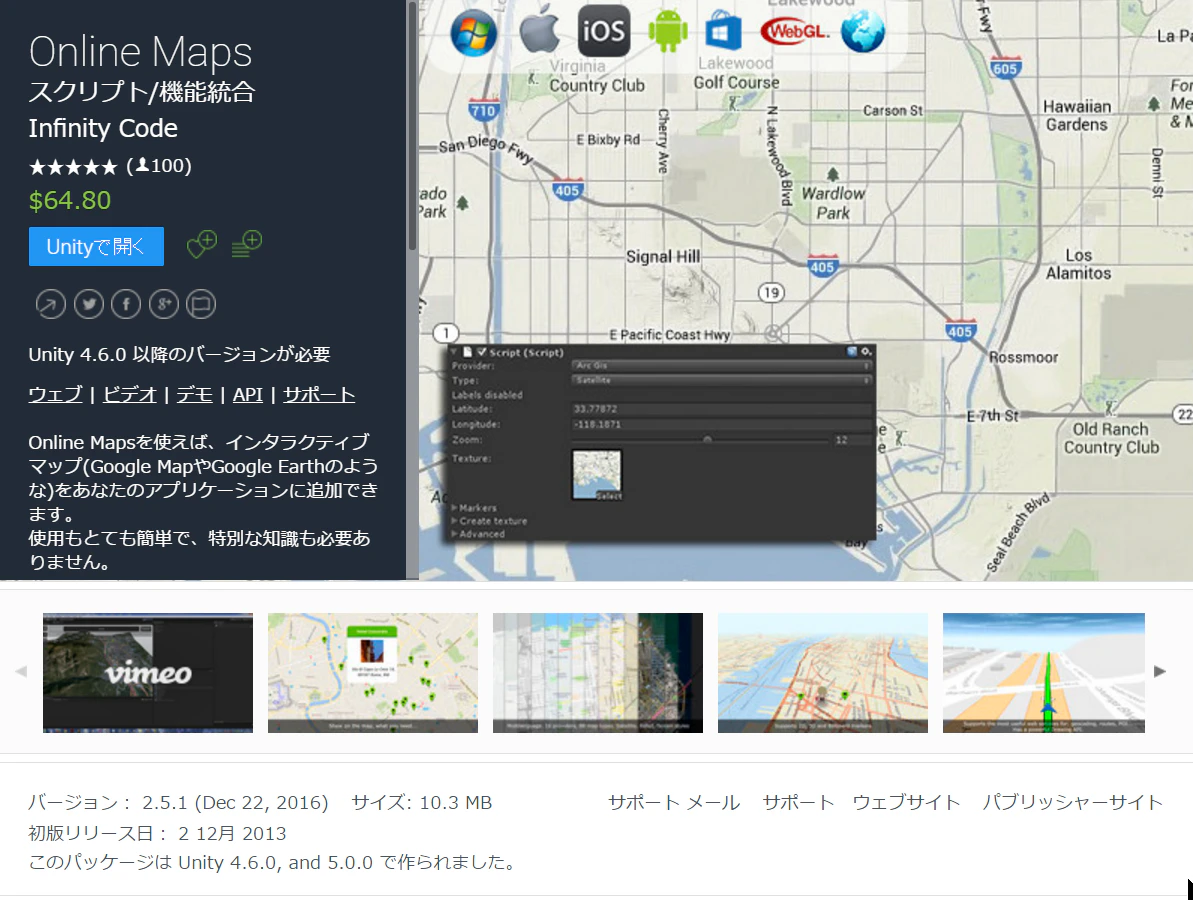Show next screenshots with right carousel arrow
This screenshot has width=1193, height=900.
[1160, 671]
